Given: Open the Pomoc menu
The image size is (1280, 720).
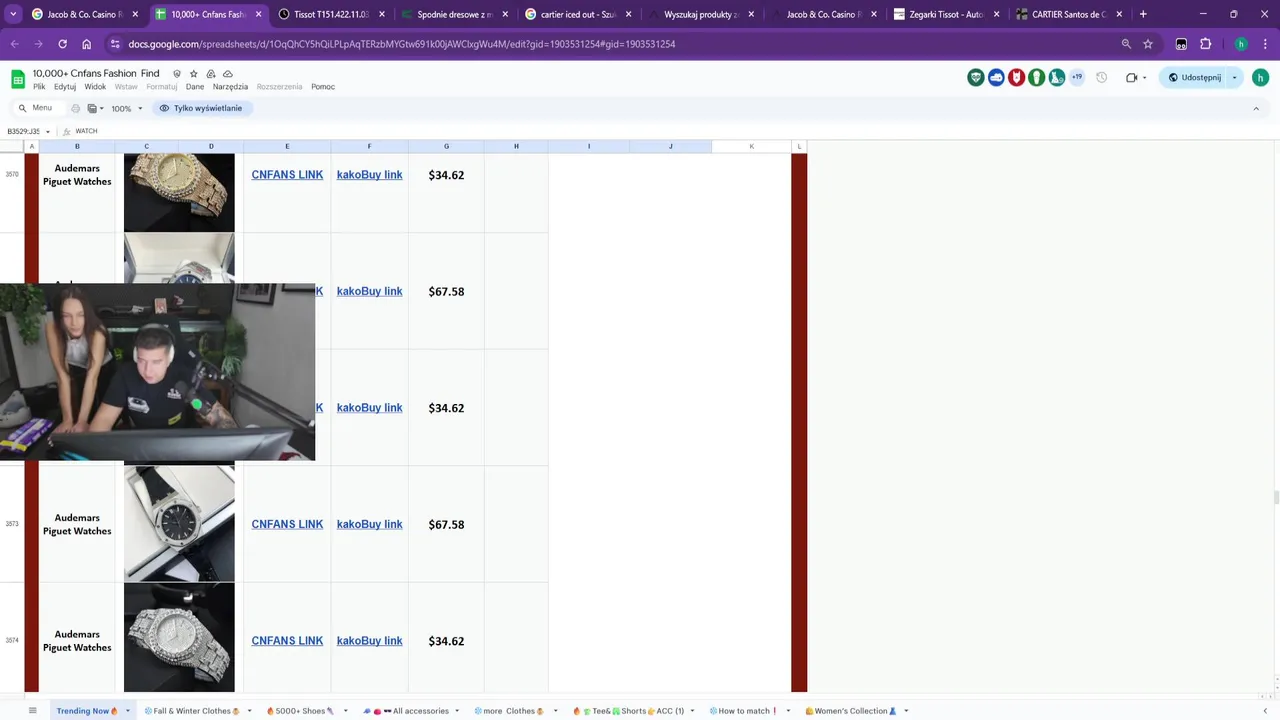Looking at the screenshot, I should pyautogui.click(x=323, y=87).
